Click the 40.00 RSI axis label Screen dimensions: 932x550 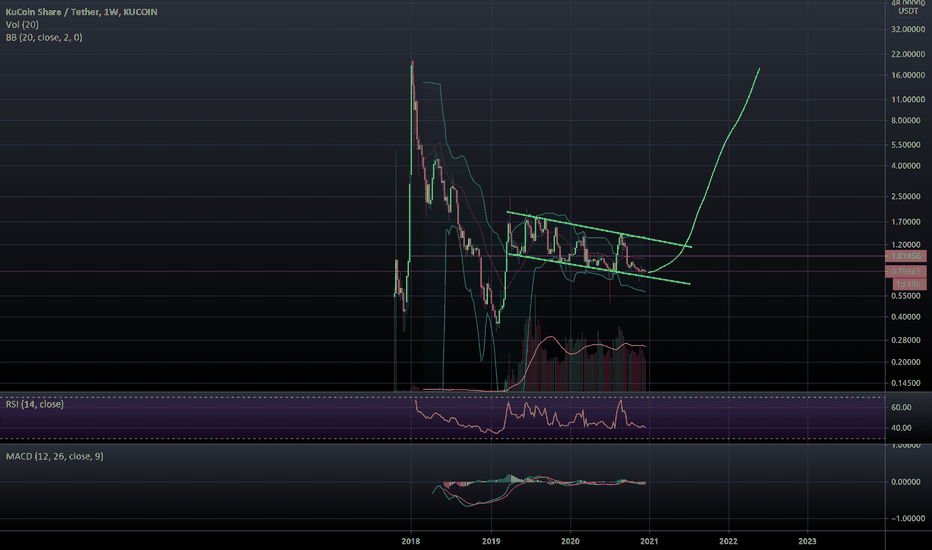click(902, 428)
